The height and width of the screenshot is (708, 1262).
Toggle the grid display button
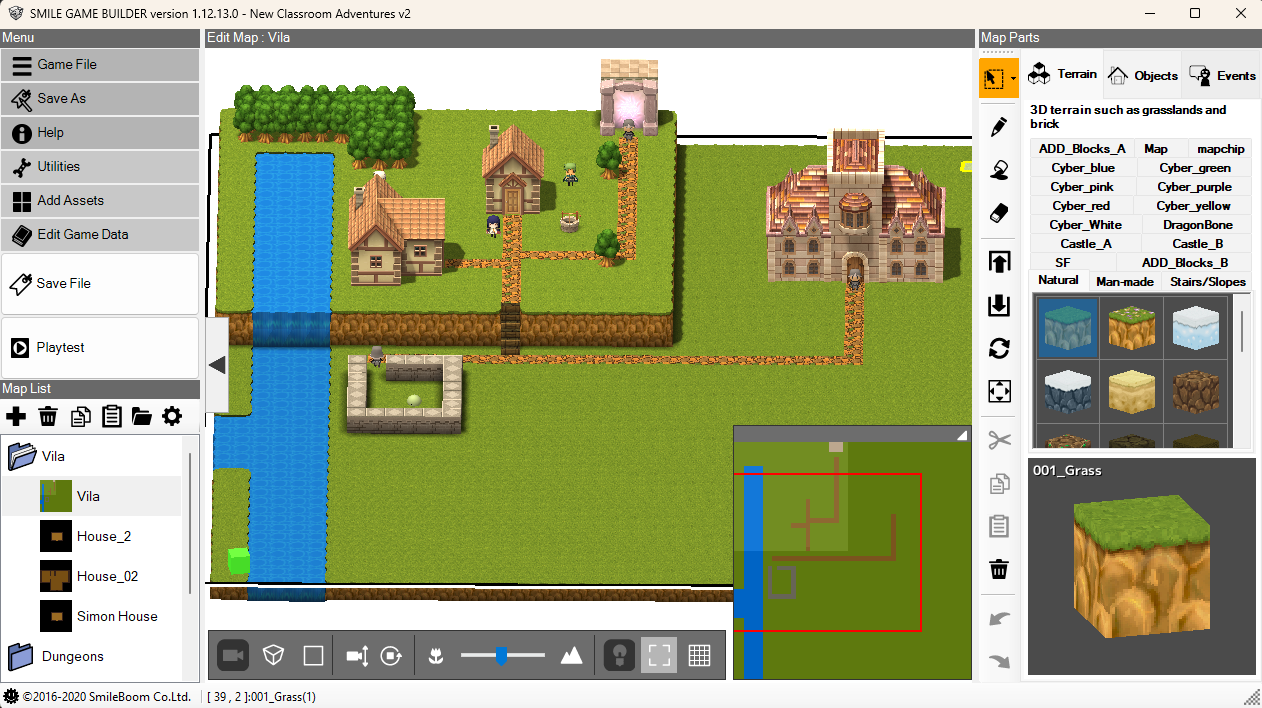coord(699,655)
